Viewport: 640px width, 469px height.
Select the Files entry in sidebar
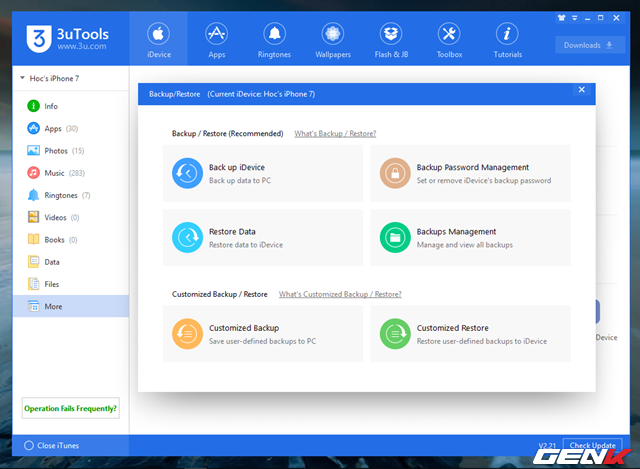[71, 284]
